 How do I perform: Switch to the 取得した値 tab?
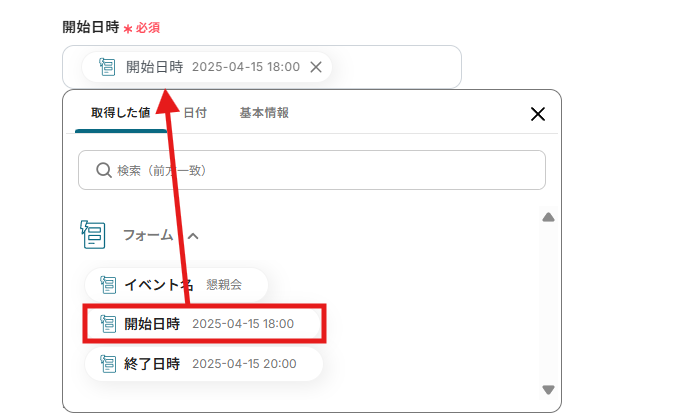coord(120,114)
